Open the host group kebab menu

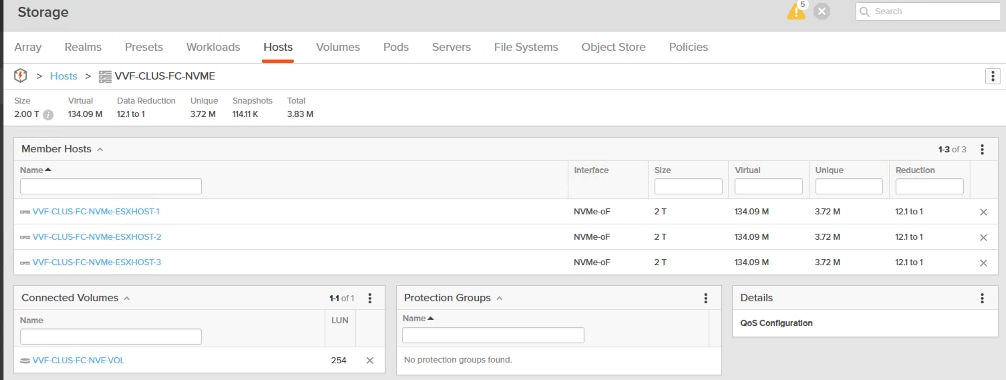click(993, 76)
